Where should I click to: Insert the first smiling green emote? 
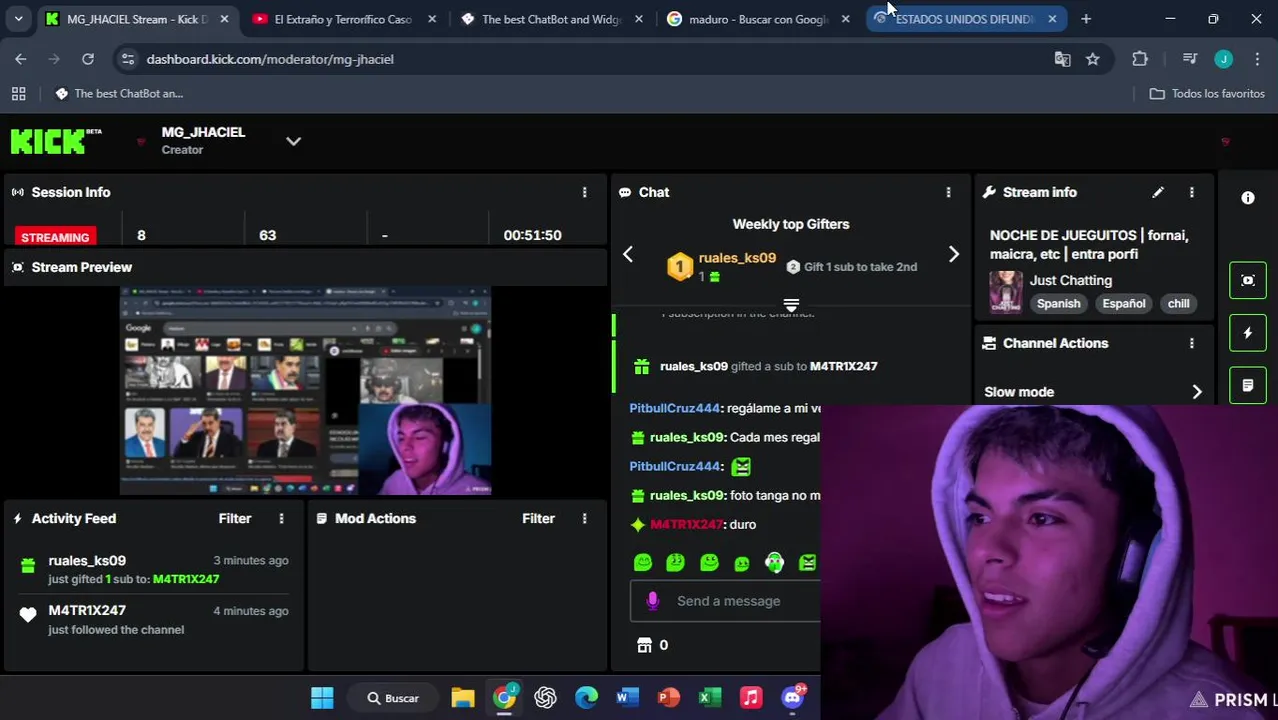pyautogui.click(x=643, y=563)
